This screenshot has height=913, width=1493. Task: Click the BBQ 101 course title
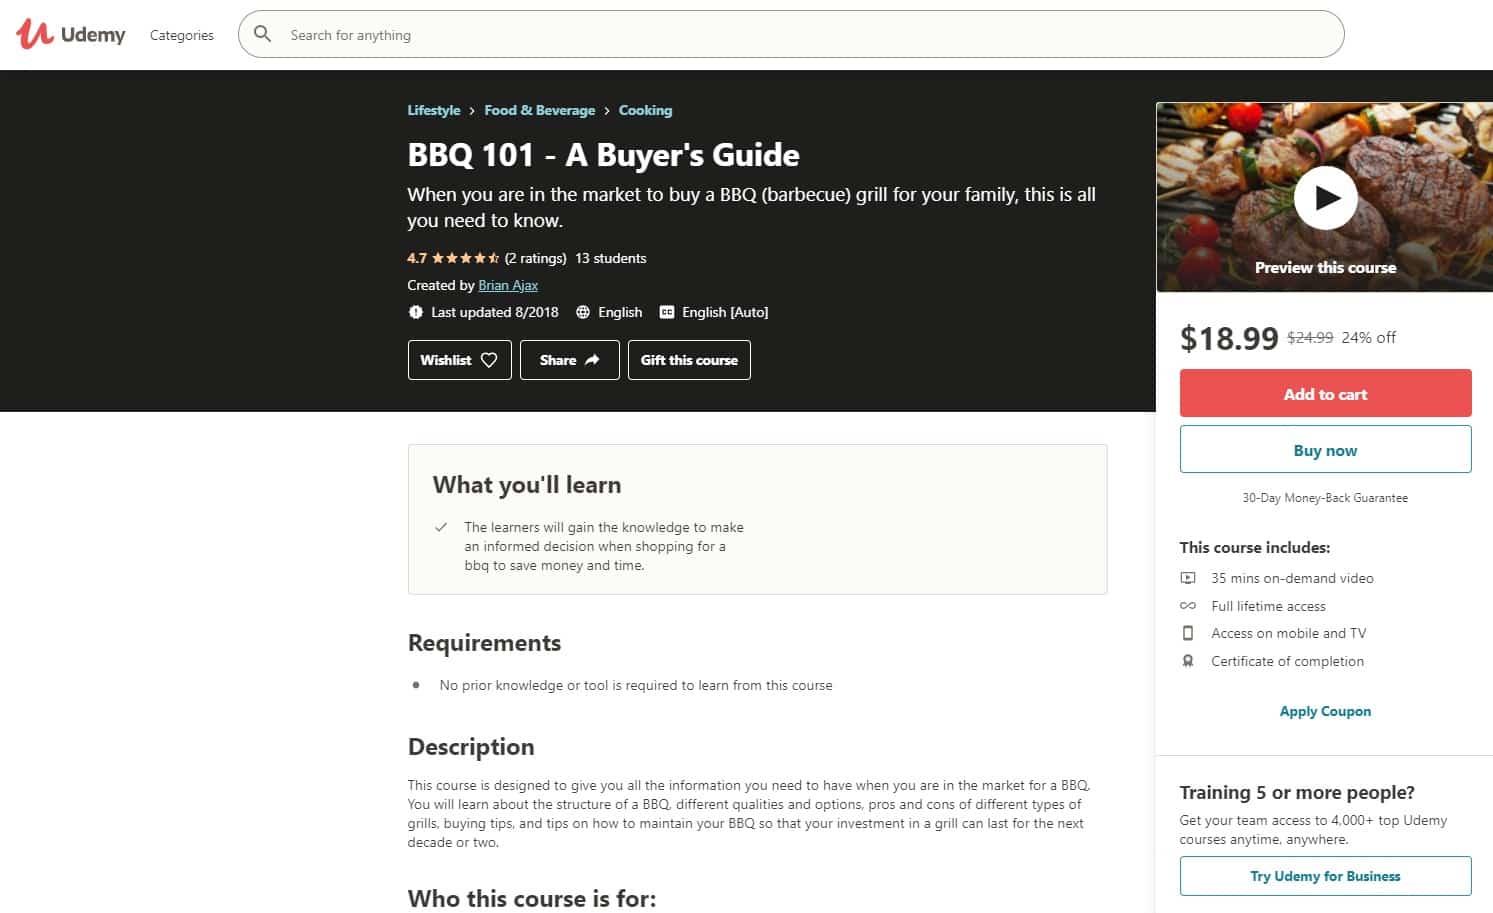603,155
